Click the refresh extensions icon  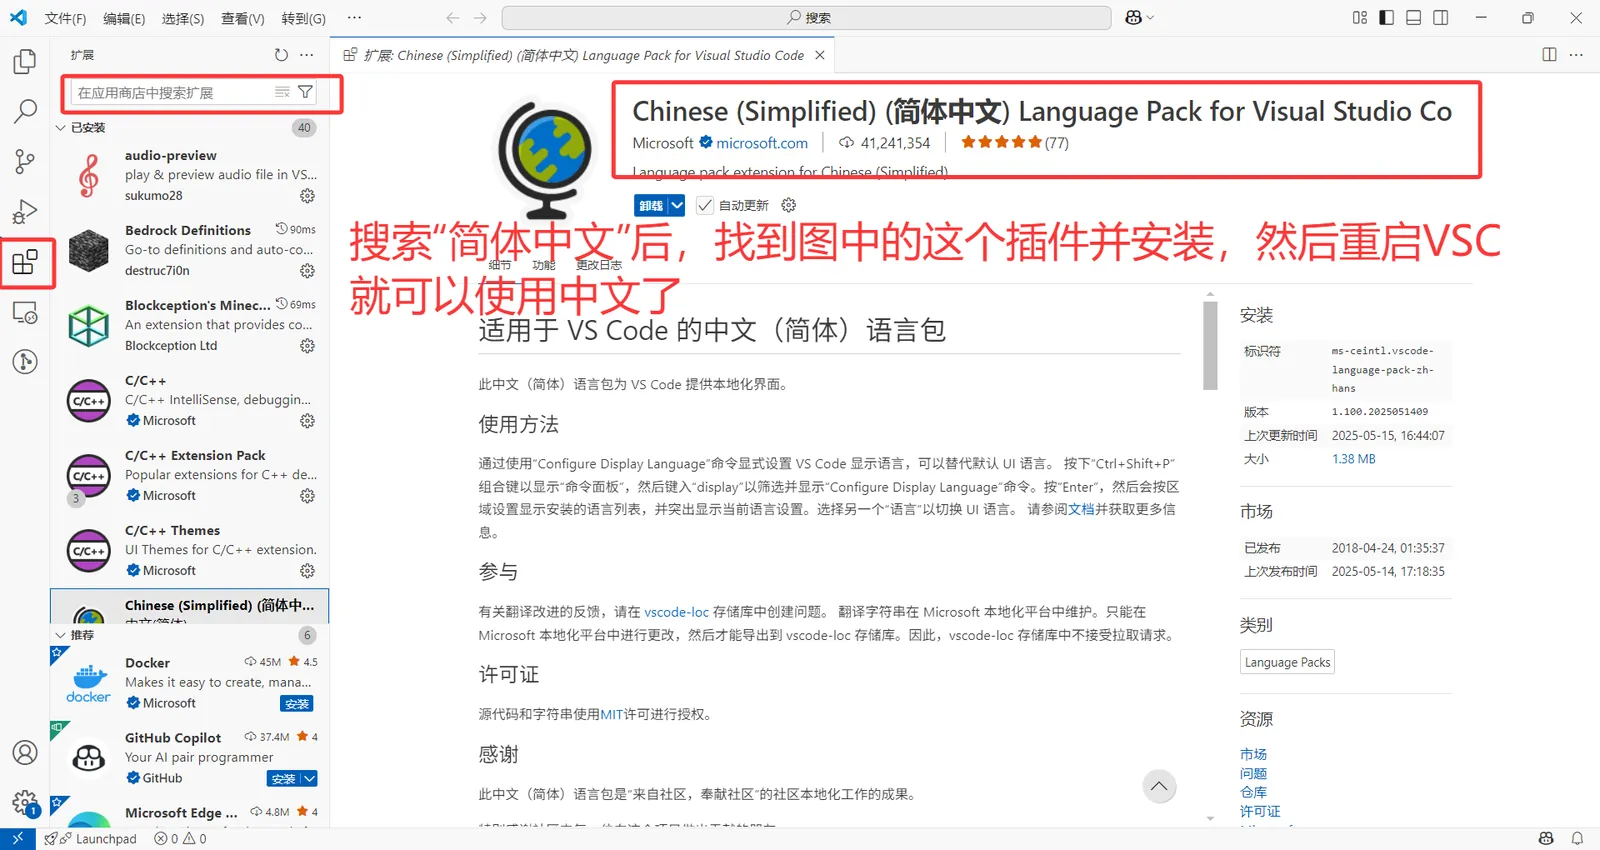[x=281, y=55]
